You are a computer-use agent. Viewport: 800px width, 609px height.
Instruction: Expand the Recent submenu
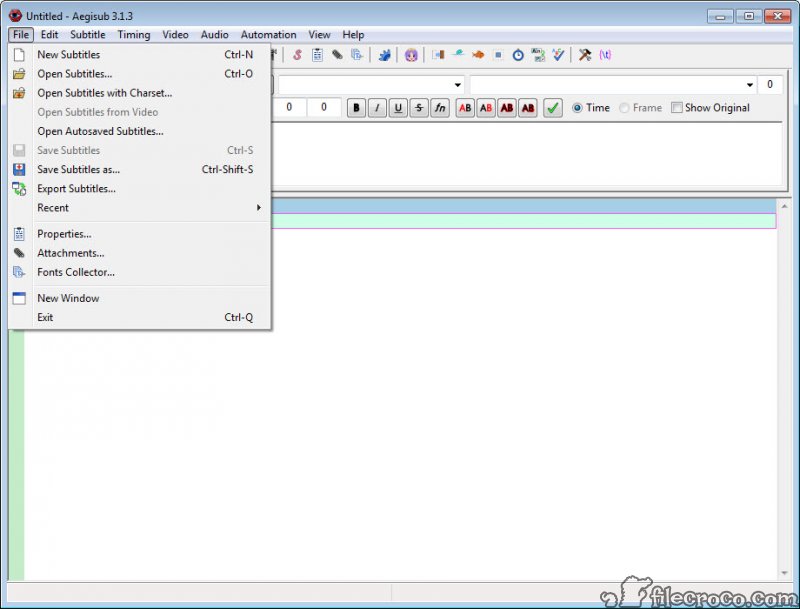tap(139, 208)
